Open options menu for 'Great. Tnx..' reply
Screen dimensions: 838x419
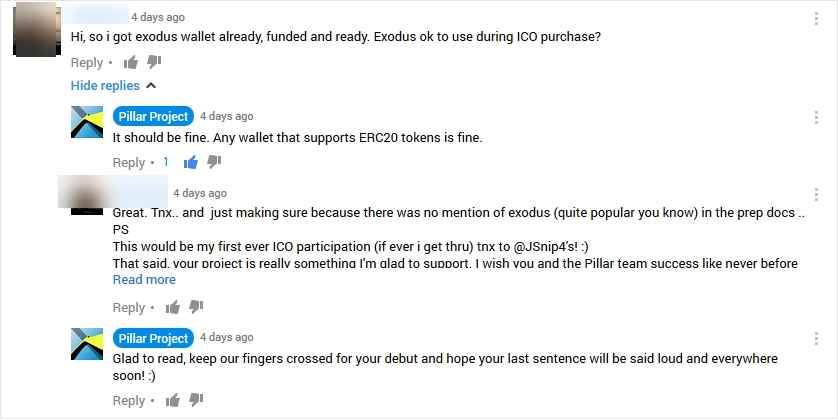pyautogui.click(x=816, y=194)
